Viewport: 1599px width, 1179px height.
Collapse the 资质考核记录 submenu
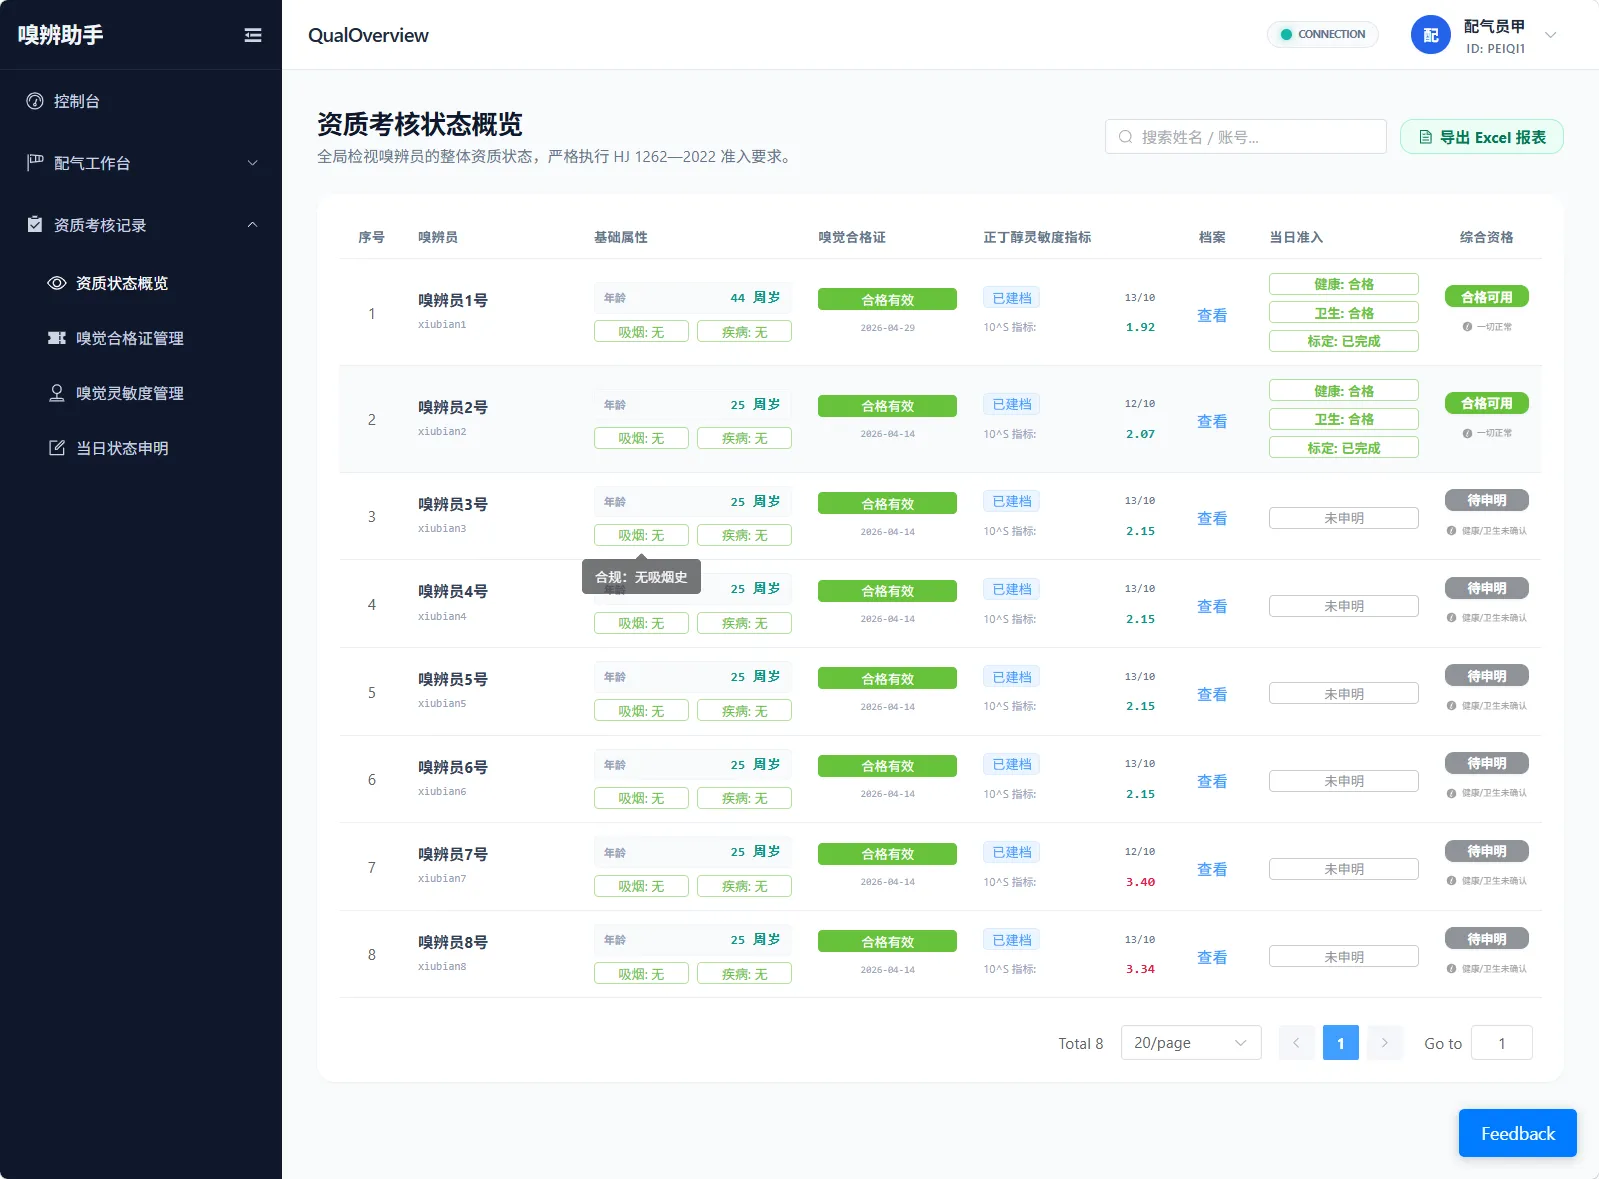click(252, 225)
